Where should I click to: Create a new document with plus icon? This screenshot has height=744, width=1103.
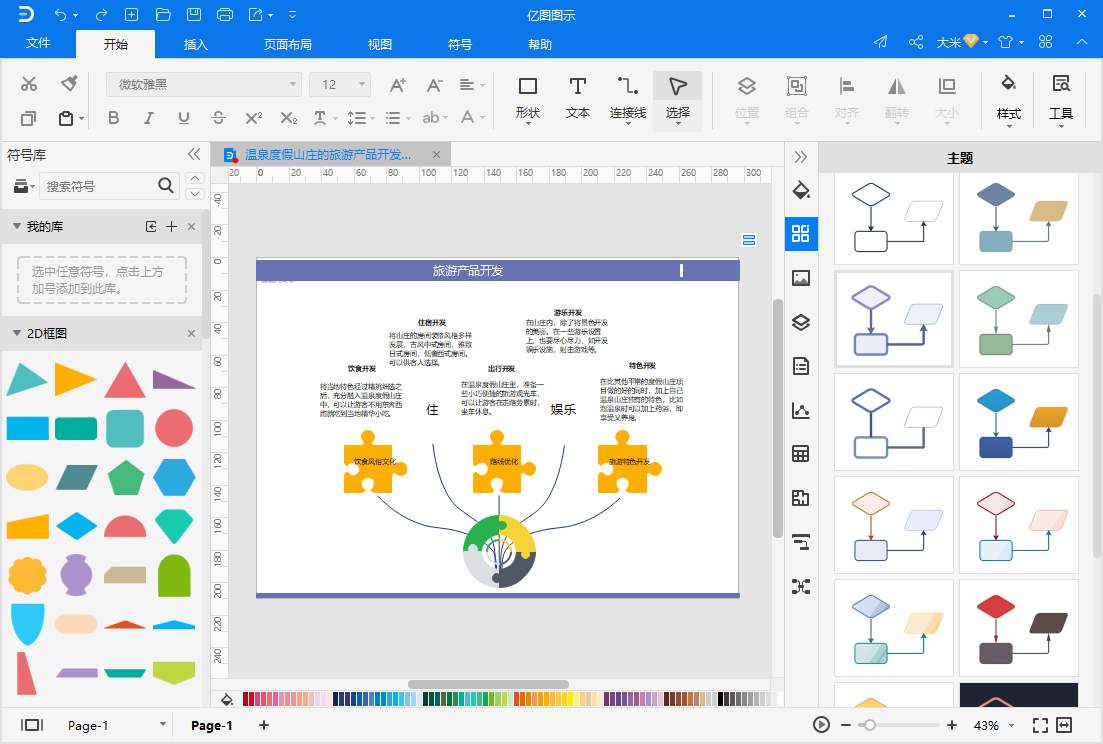[x=132, y=14]
